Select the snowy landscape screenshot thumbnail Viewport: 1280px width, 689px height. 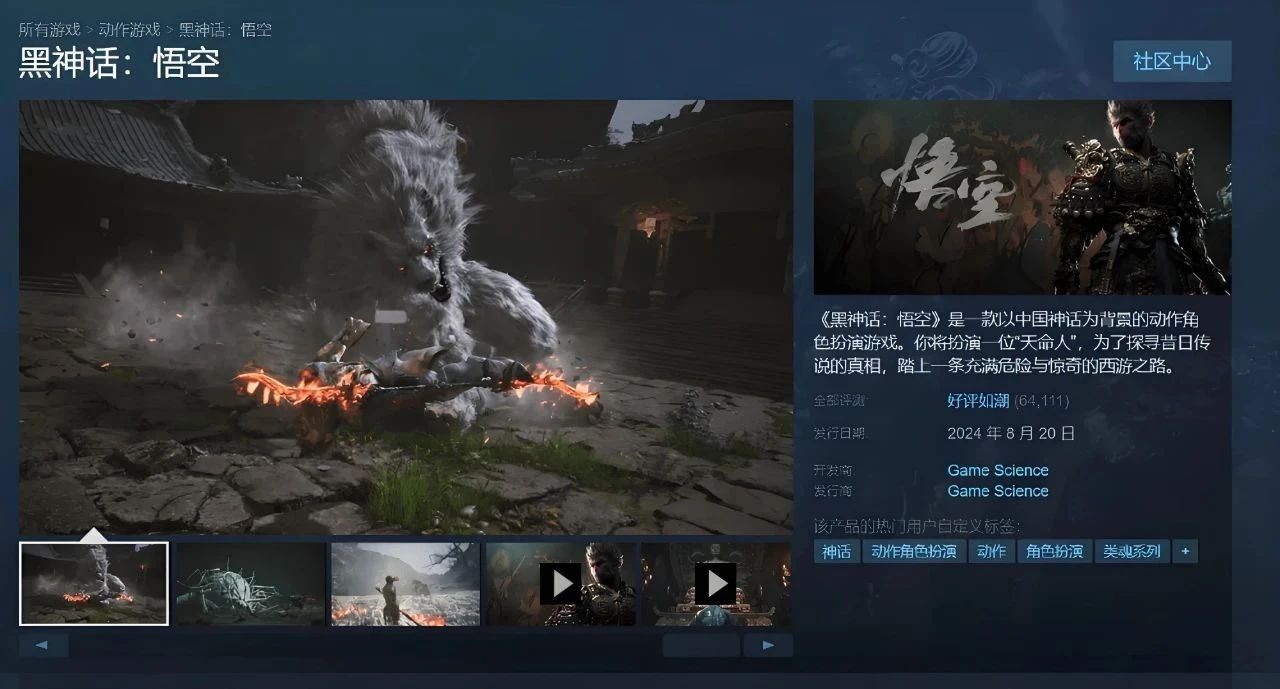405,584
